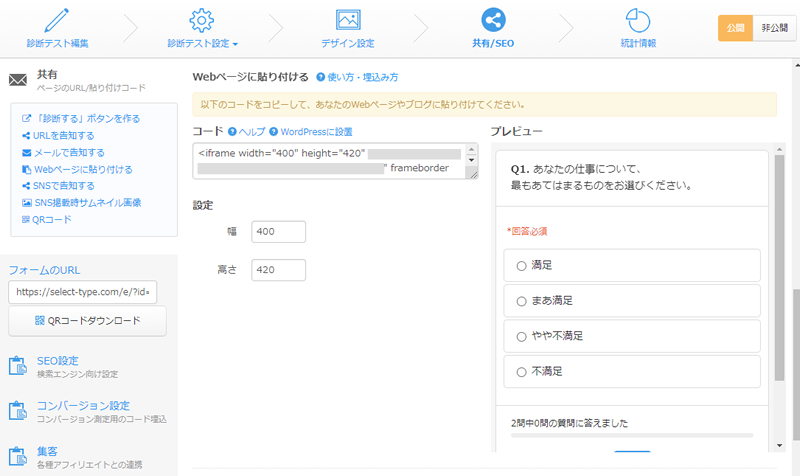Open the 統計情報 pie chart icon
This screenshot has height=476, width=800.
point(638,20)
